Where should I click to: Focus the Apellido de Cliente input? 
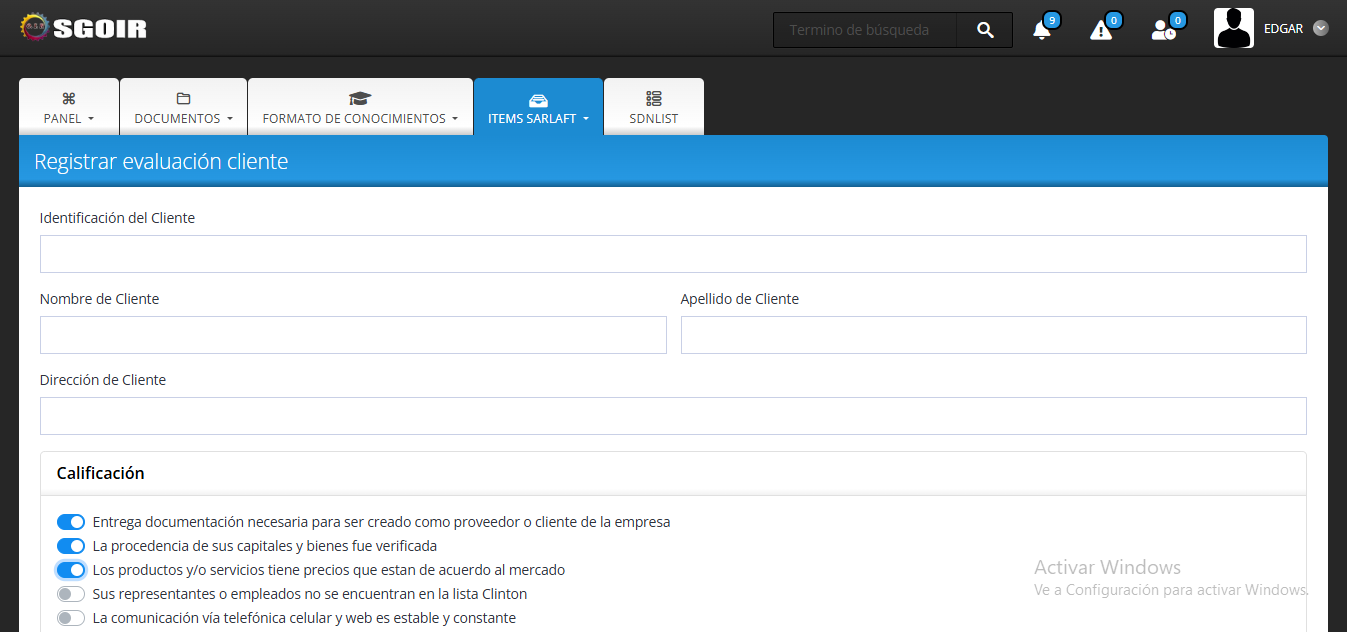coord(993,335)
